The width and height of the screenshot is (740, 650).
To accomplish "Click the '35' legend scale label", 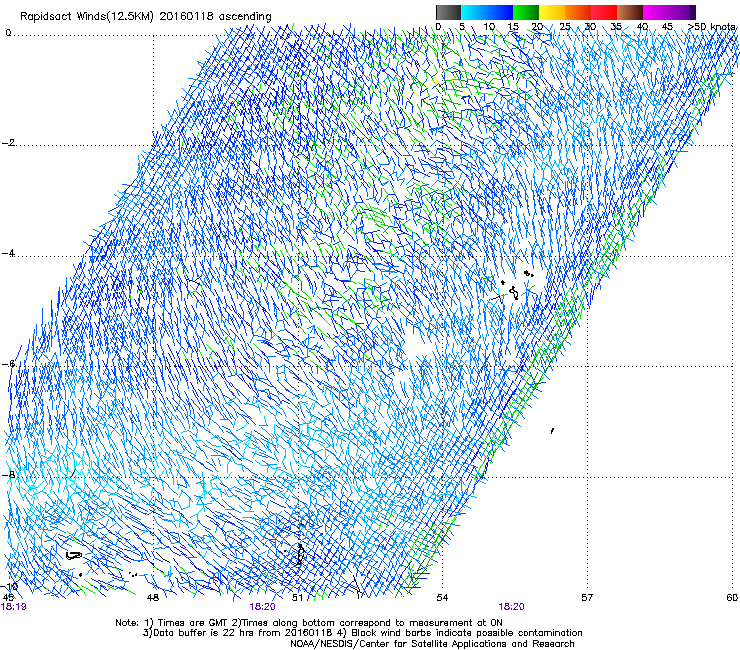I will (x=616, y=27).
